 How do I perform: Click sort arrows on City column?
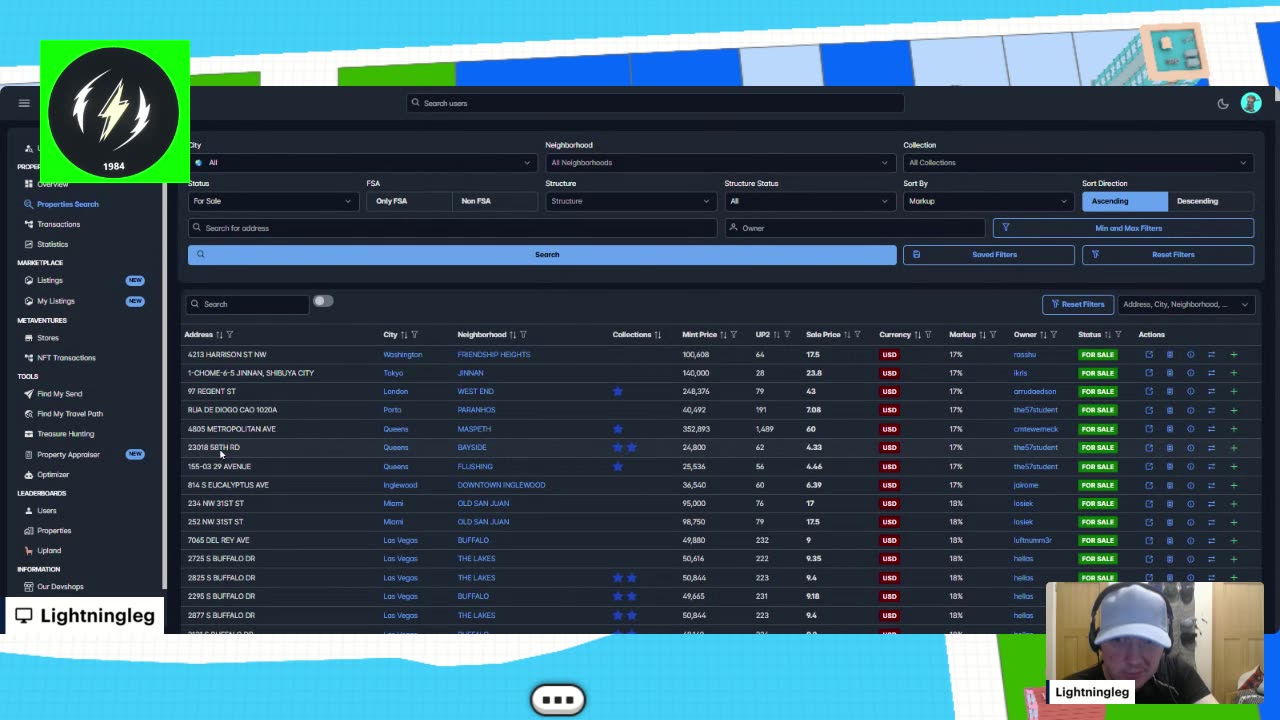tap(404, 335)
